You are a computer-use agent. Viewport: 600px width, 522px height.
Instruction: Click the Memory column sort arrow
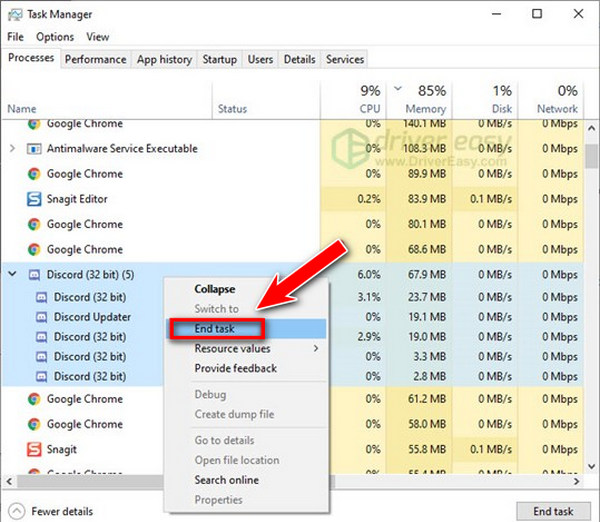click(398, 88)
